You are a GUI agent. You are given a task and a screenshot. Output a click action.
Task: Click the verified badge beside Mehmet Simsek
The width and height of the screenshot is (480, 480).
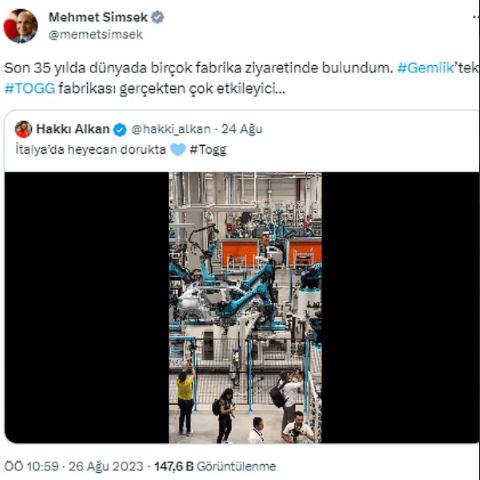click(157, 17)
